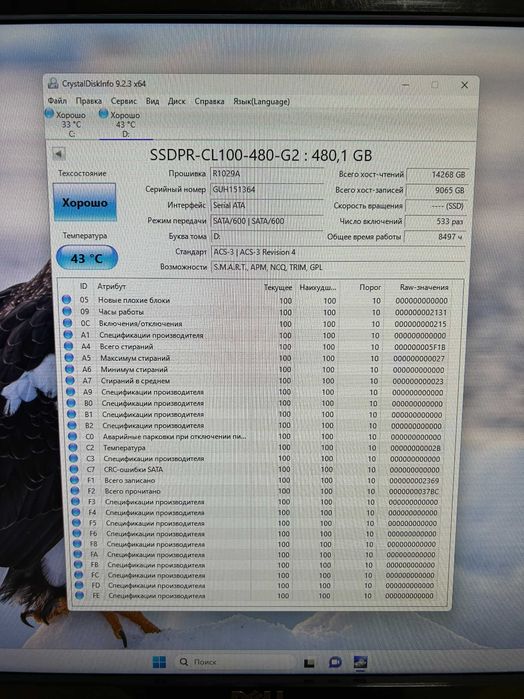Click the Хорошо health status button
524x699 pixels.
click(x=85, y=202)
